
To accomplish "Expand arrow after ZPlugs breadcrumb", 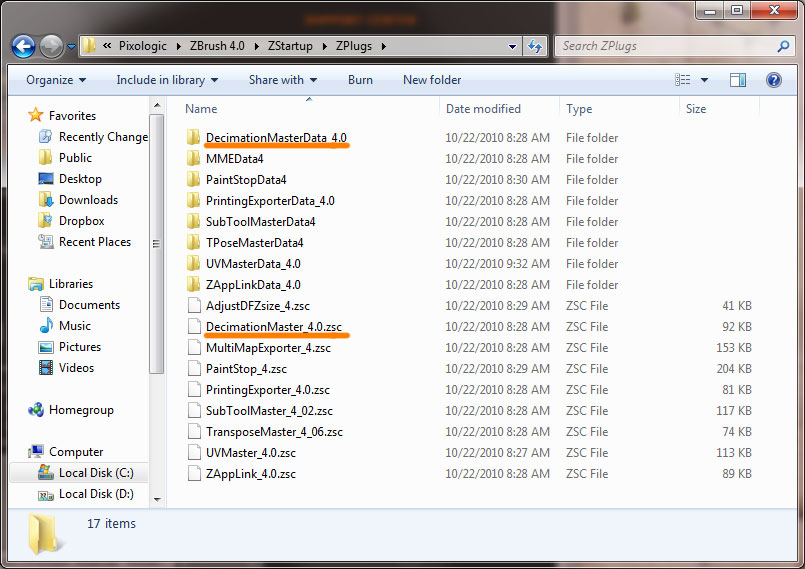I will [384, 47].
